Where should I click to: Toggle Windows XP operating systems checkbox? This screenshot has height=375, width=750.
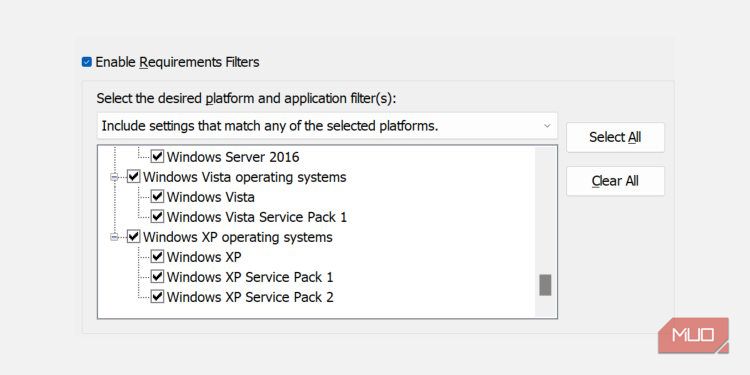click(133, 237)
